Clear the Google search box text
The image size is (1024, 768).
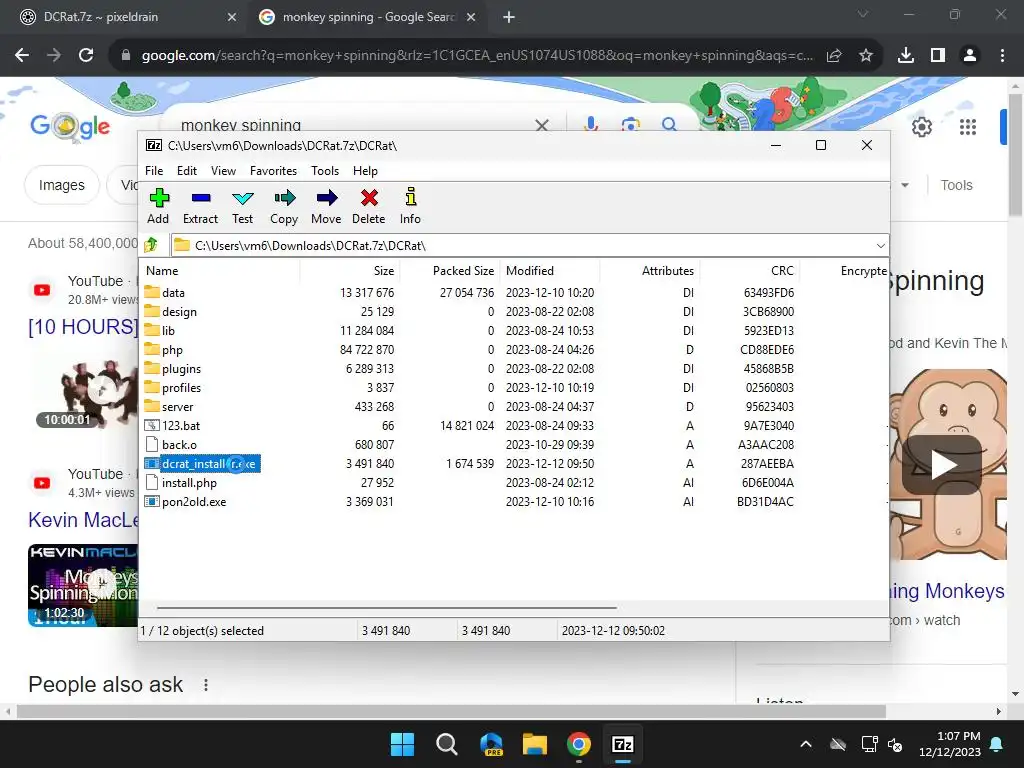tap(541, 124)
